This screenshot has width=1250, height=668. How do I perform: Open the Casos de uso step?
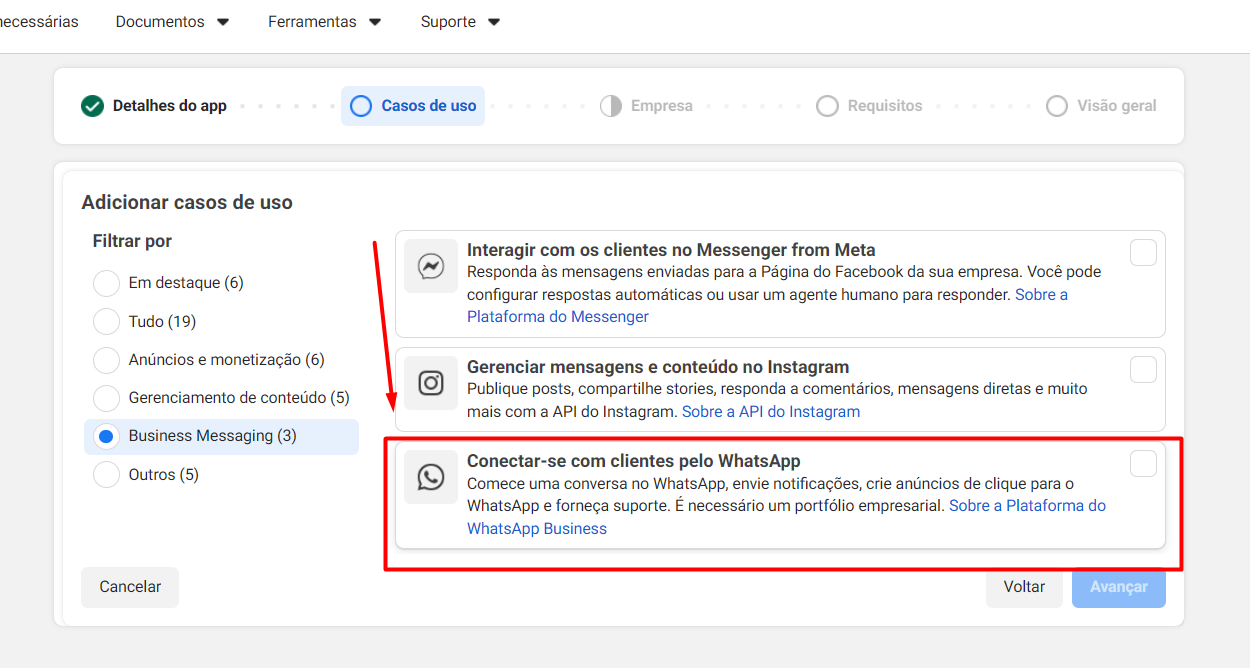point(413,106)
